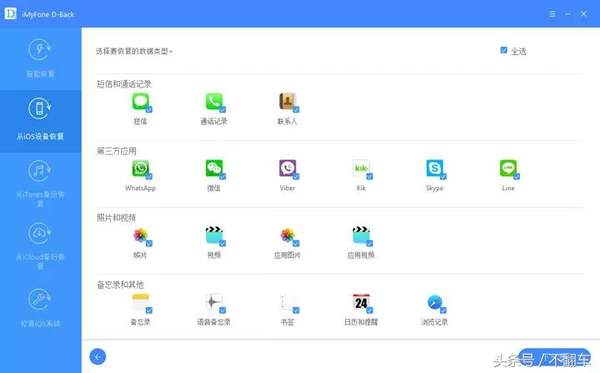Select the Line app icon
The height and width of the screenshot is (373, 600).
[x=508, y=168]
